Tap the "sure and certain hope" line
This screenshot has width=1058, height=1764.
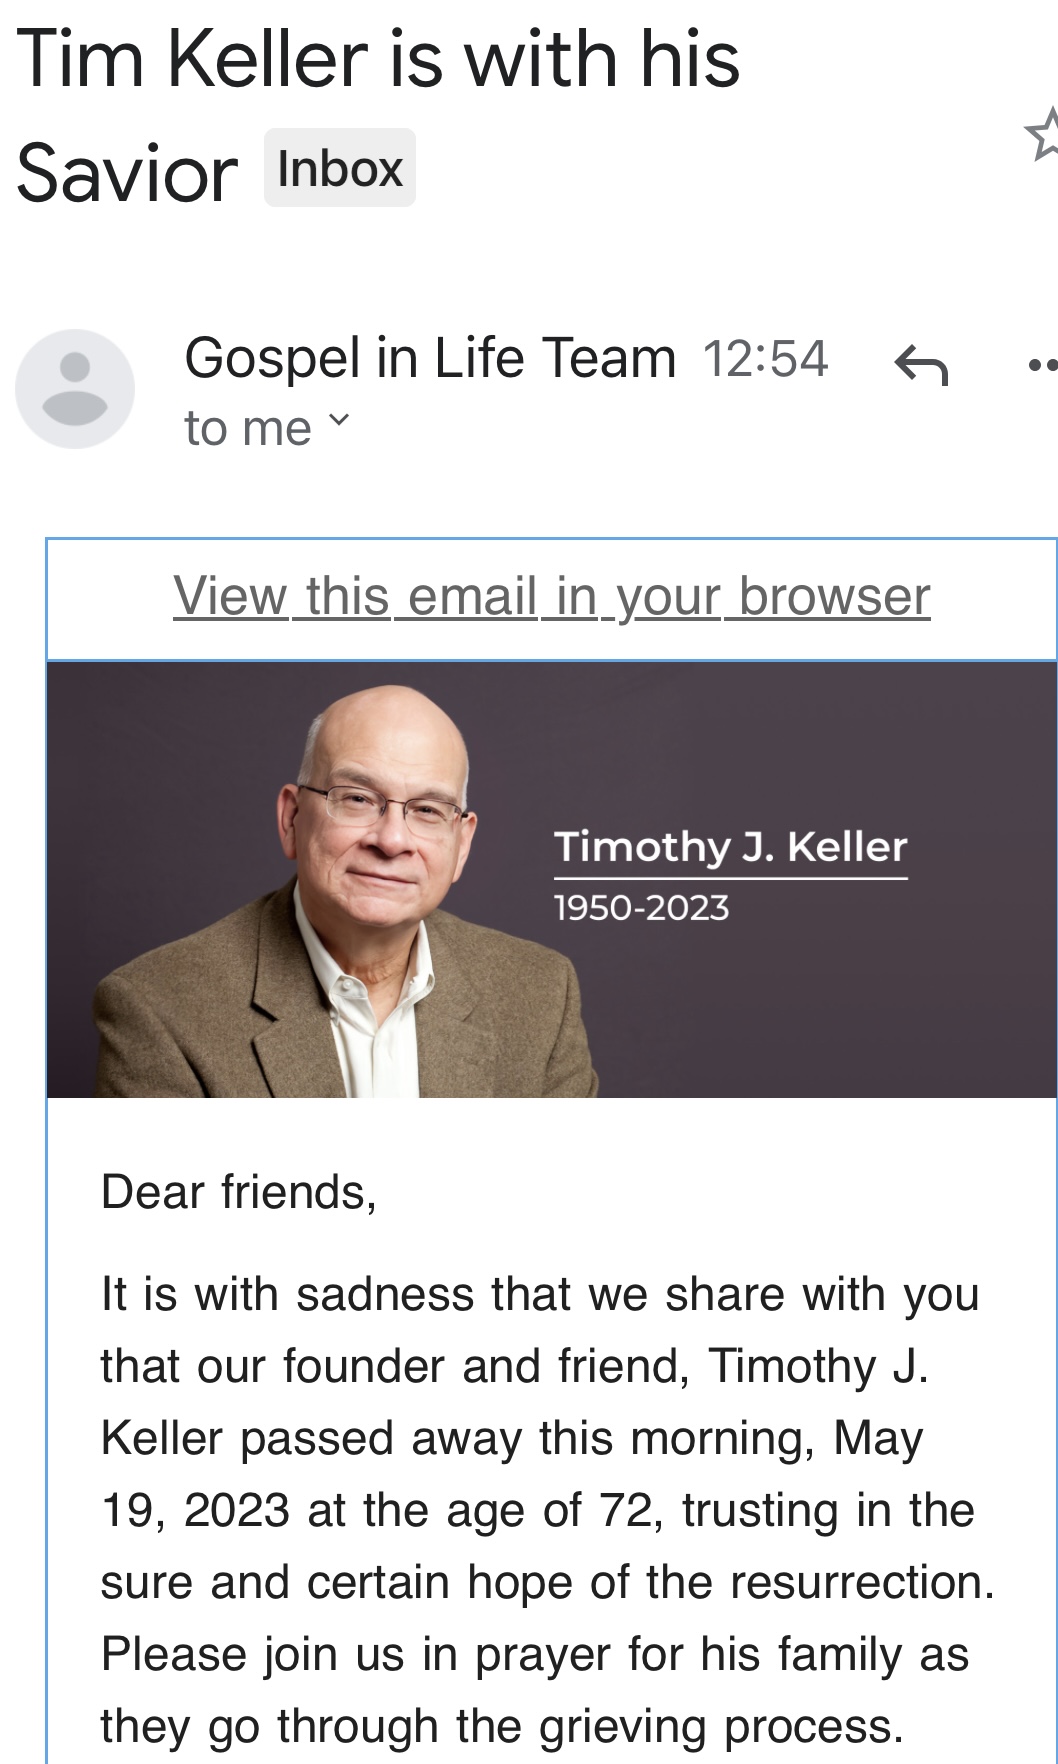tap(547, 1582)
